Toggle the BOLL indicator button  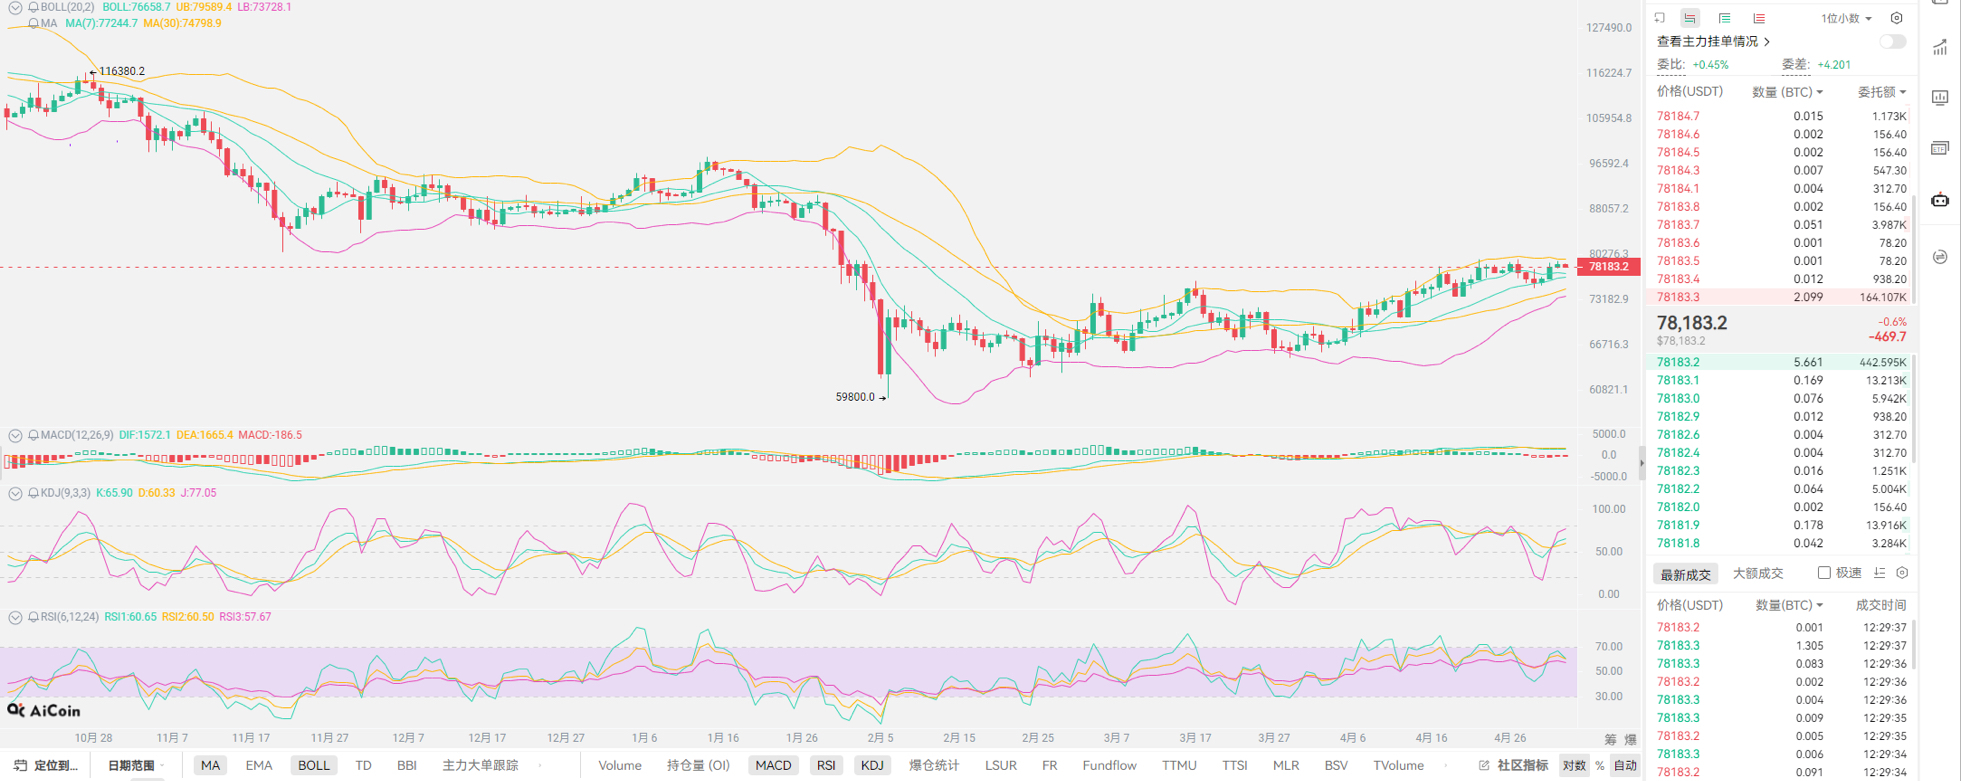click(x=314, y=766)
